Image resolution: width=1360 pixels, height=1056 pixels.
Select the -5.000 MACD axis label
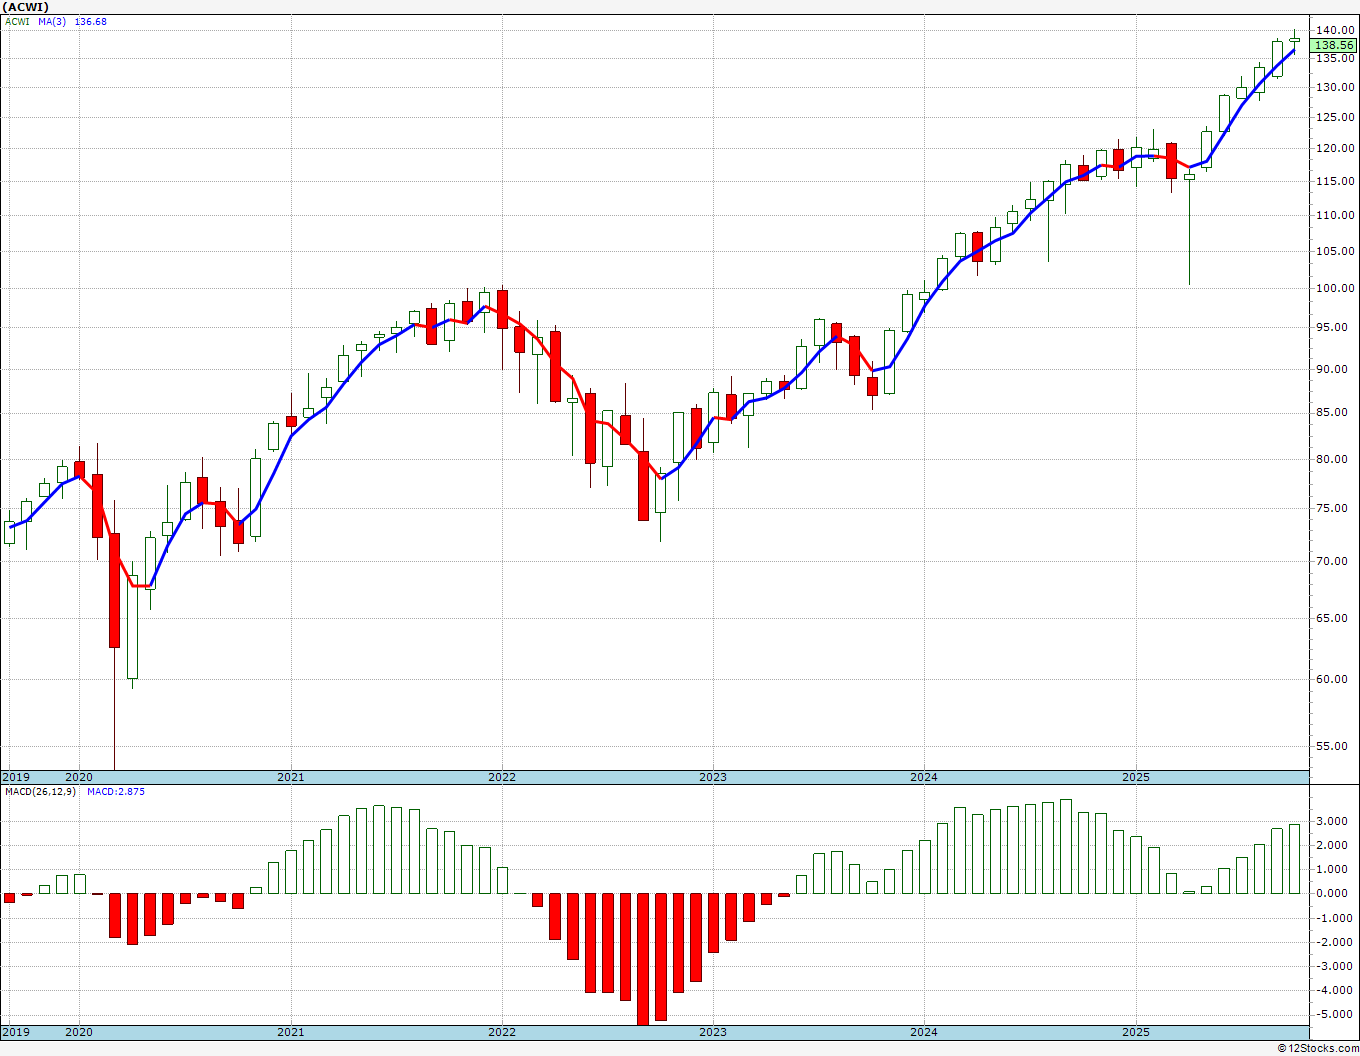(1336, 1014)
